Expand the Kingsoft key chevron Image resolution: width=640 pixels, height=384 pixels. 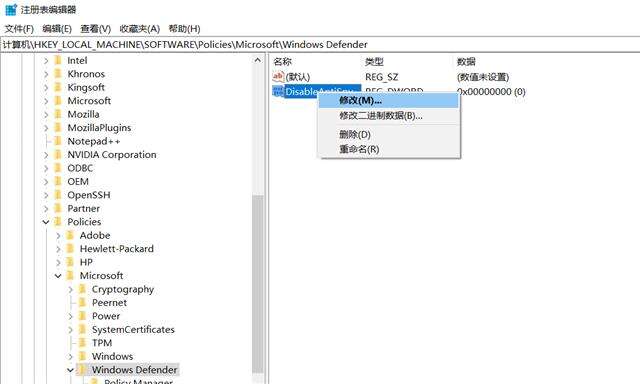(x=46, y=88)
